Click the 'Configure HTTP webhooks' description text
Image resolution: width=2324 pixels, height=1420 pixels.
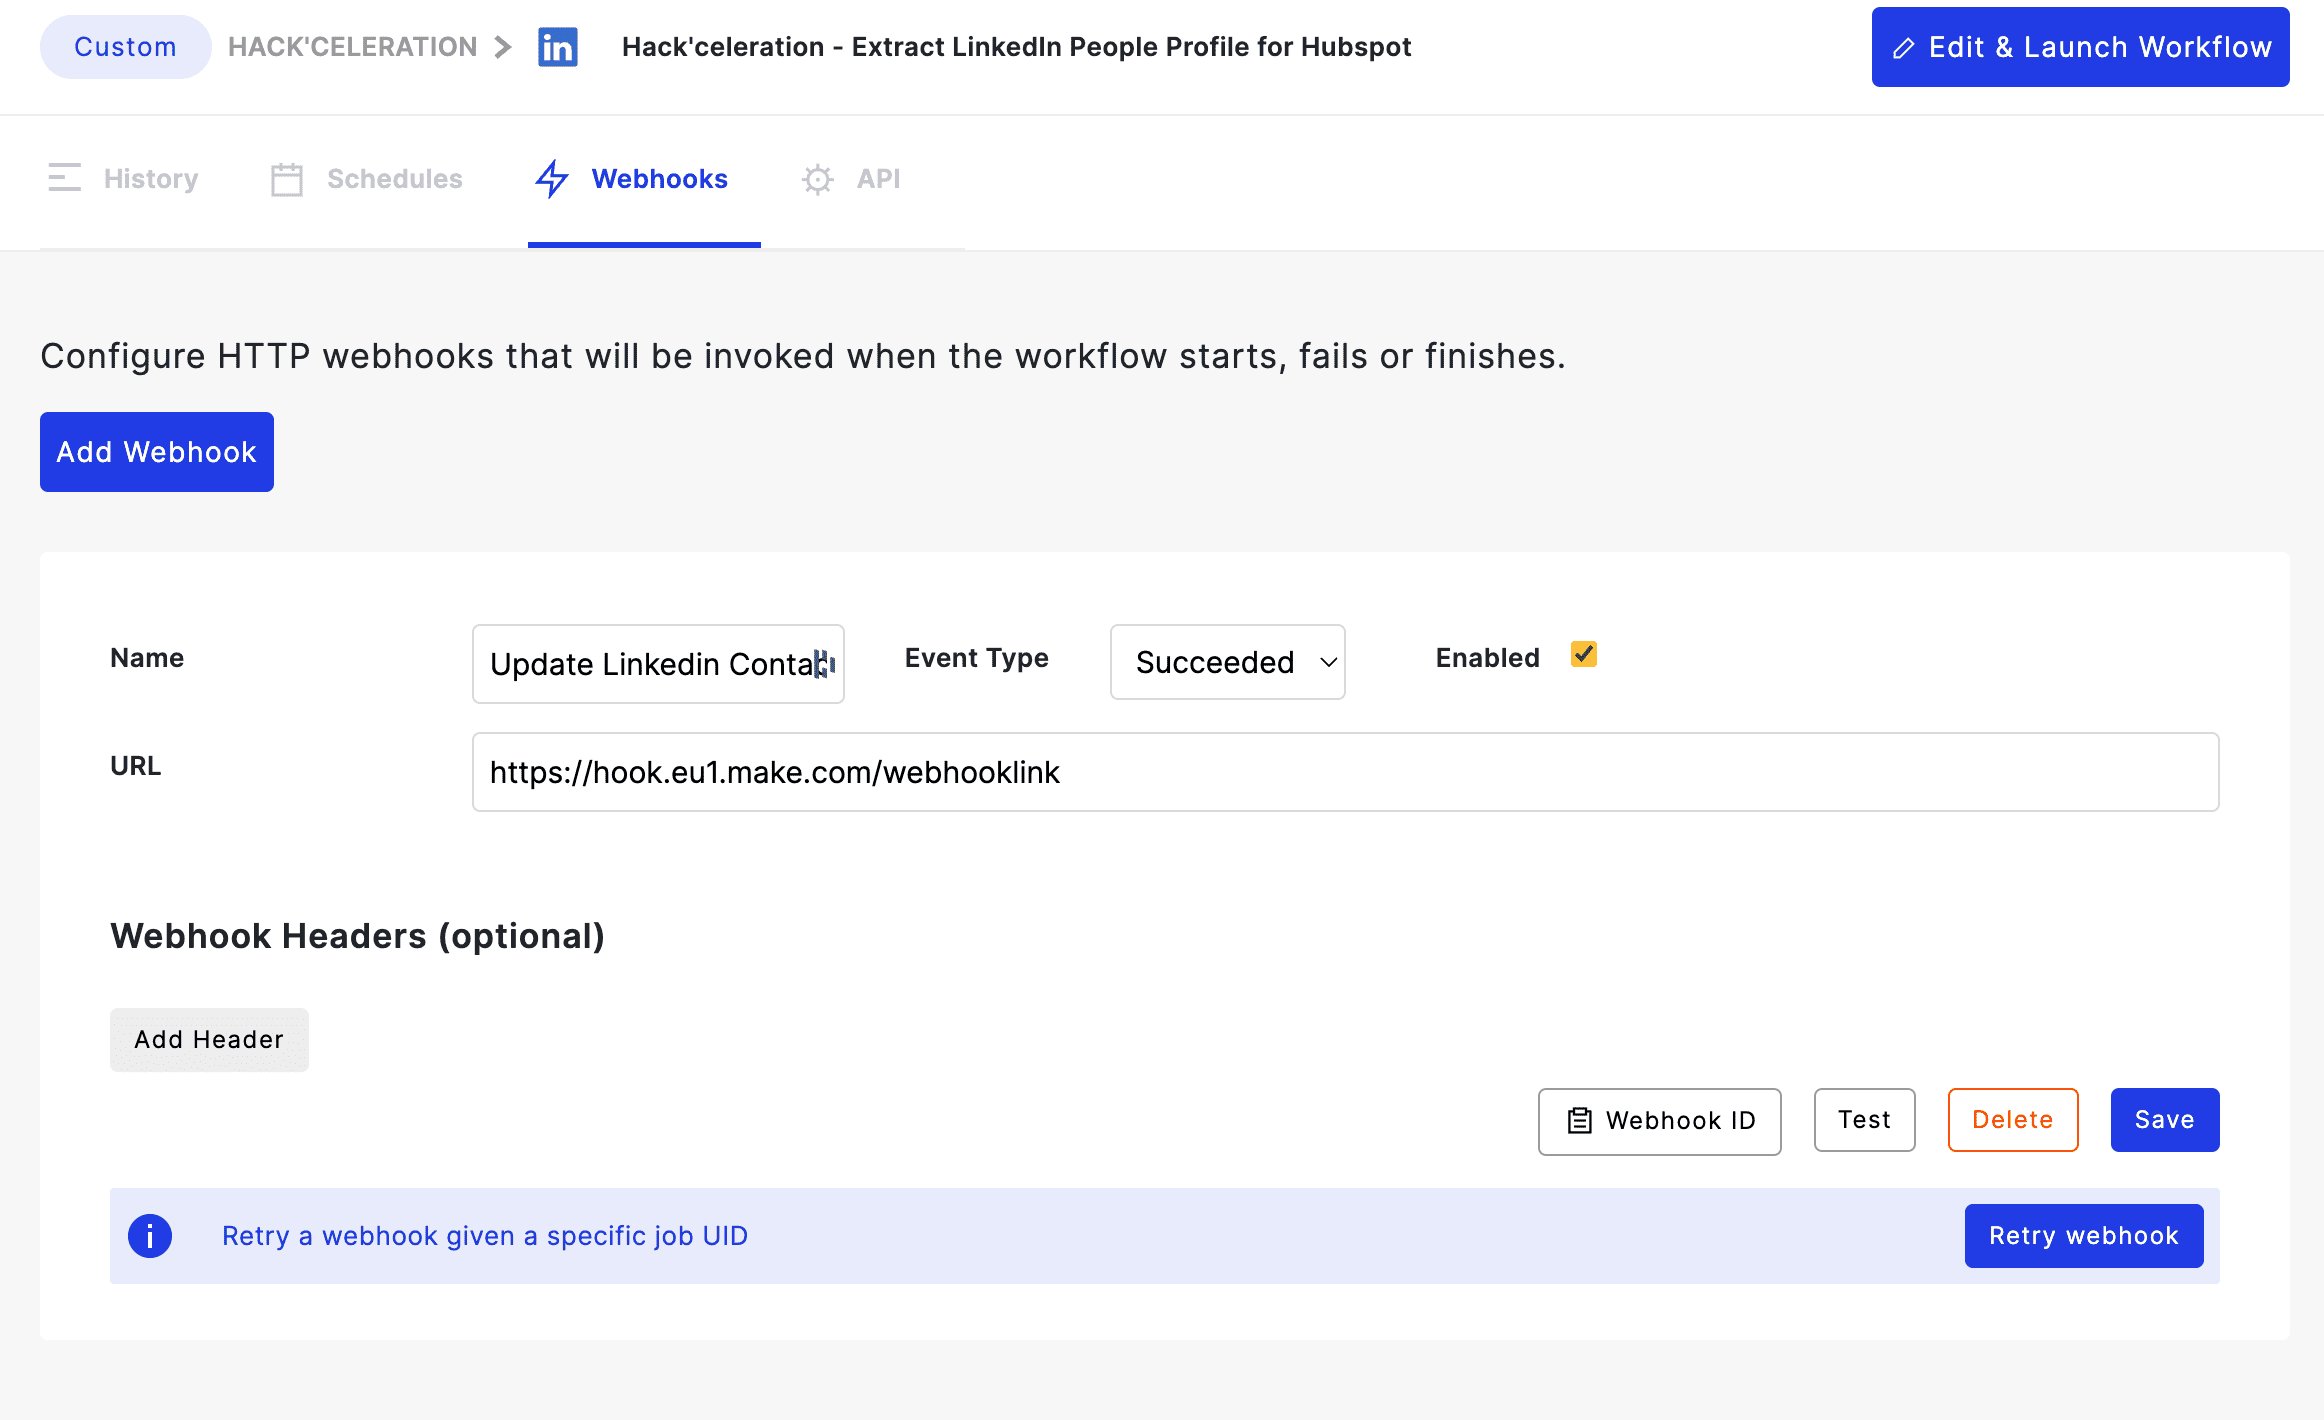803,356
